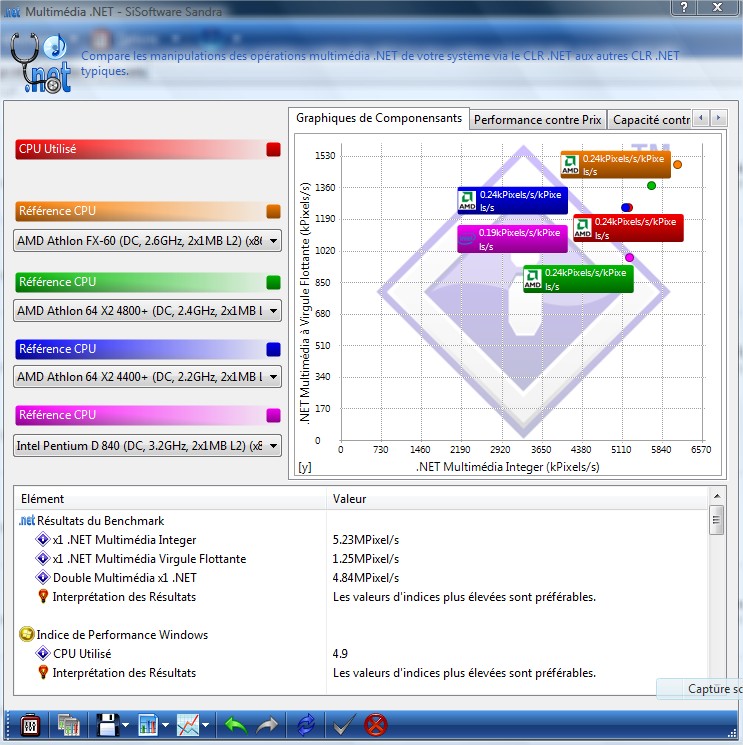Toggle the green Référence CPU checkbox square
The width and height of the screenshot is (743, 745).
point(274,282)
